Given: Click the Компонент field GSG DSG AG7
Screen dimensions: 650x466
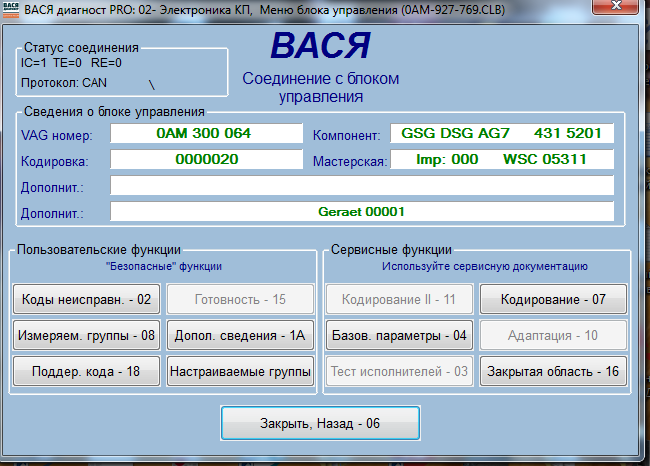Looking at the screenshot, I should pos(502,133).
